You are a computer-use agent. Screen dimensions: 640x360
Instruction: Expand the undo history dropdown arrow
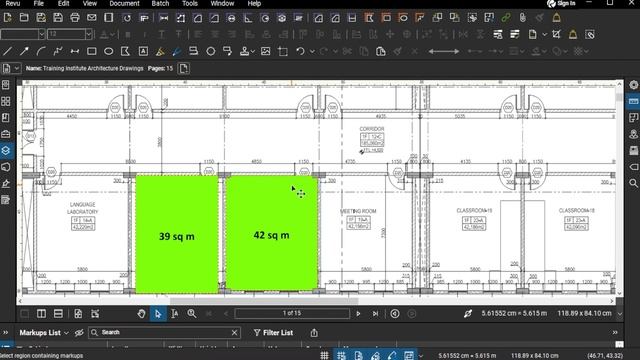point(312,51)
